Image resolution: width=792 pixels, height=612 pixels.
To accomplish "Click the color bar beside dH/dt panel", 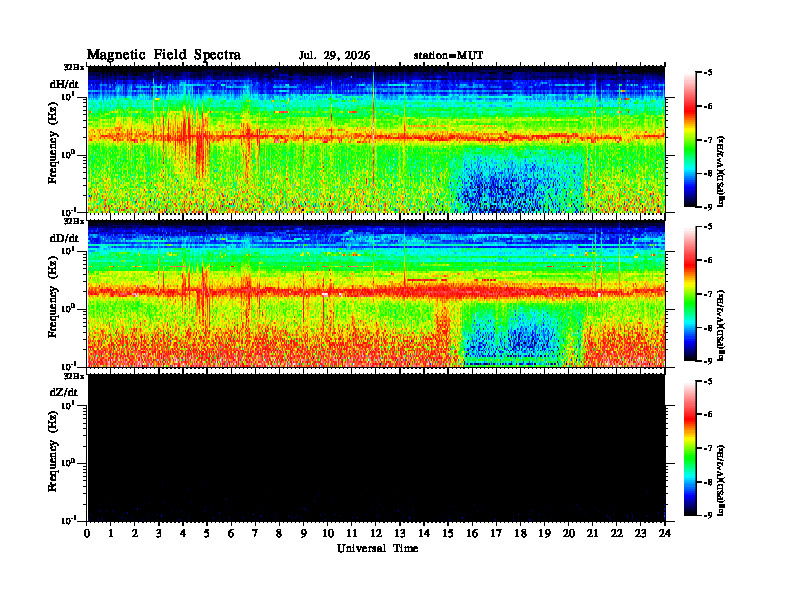I will pos(689,140).
